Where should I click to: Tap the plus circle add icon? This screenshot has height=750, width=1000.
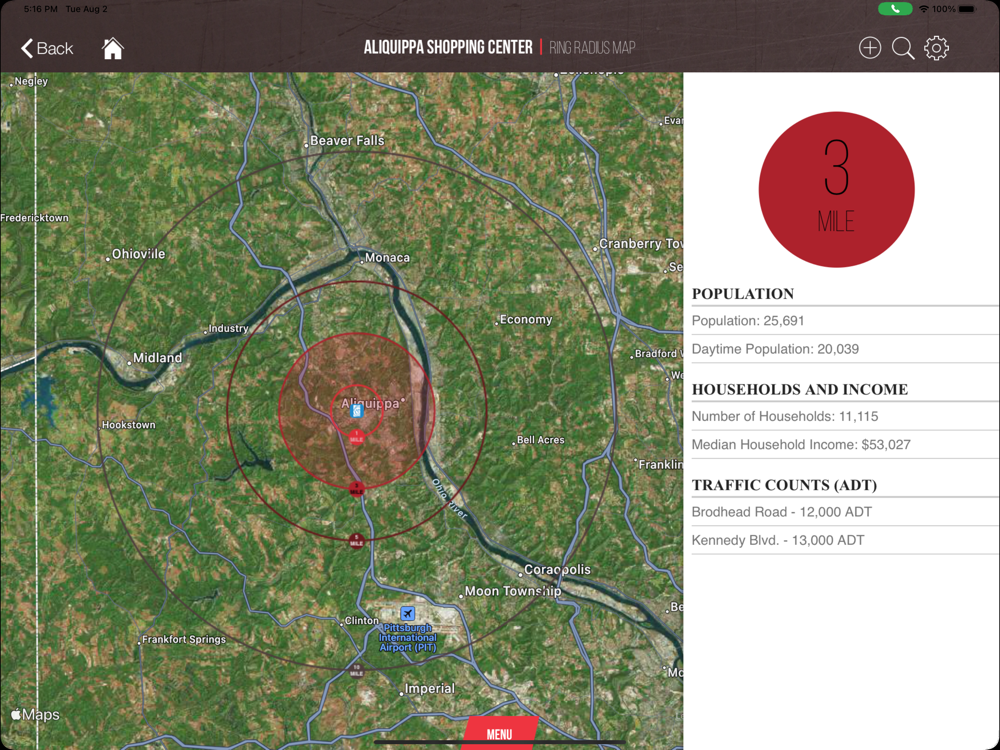click(x=870, y=48)
